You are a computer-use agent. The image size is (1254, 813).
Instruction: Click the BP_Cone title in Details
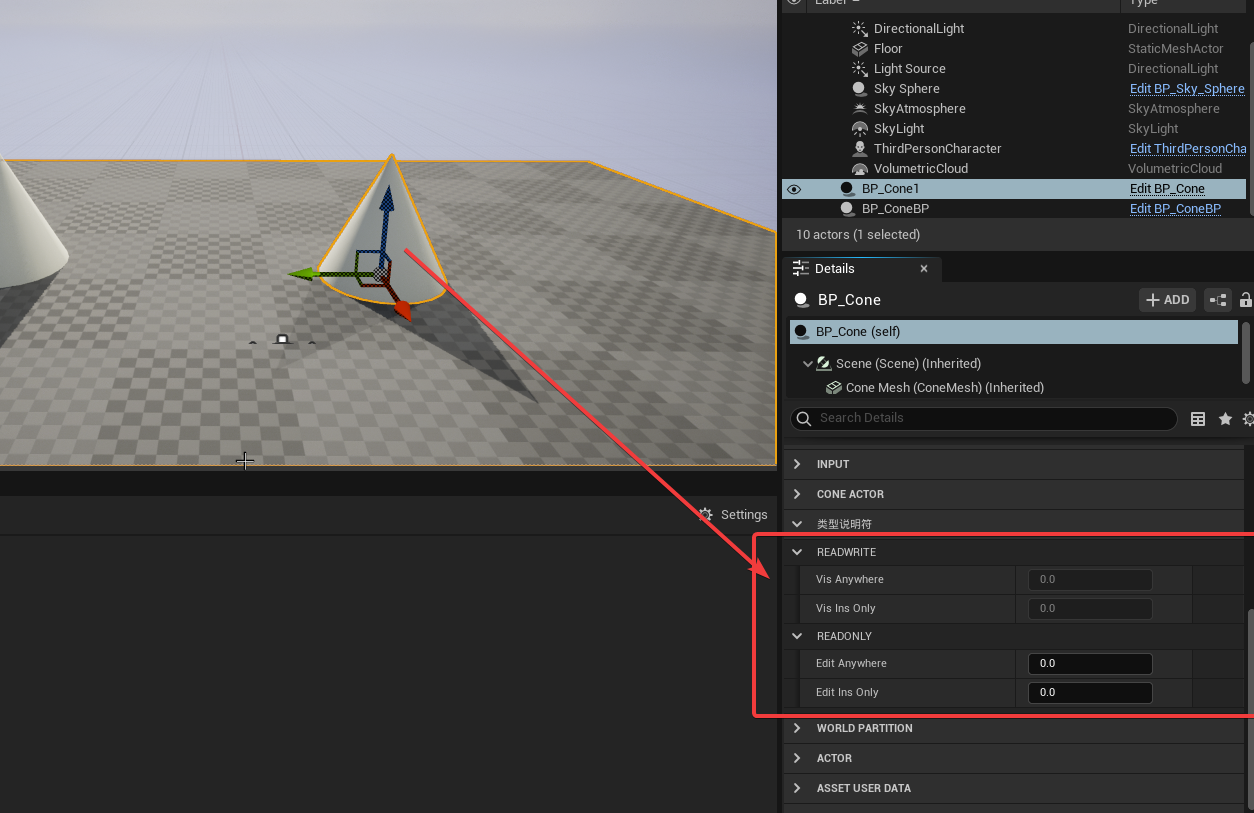pyautogui.click(x=849, y=300)
